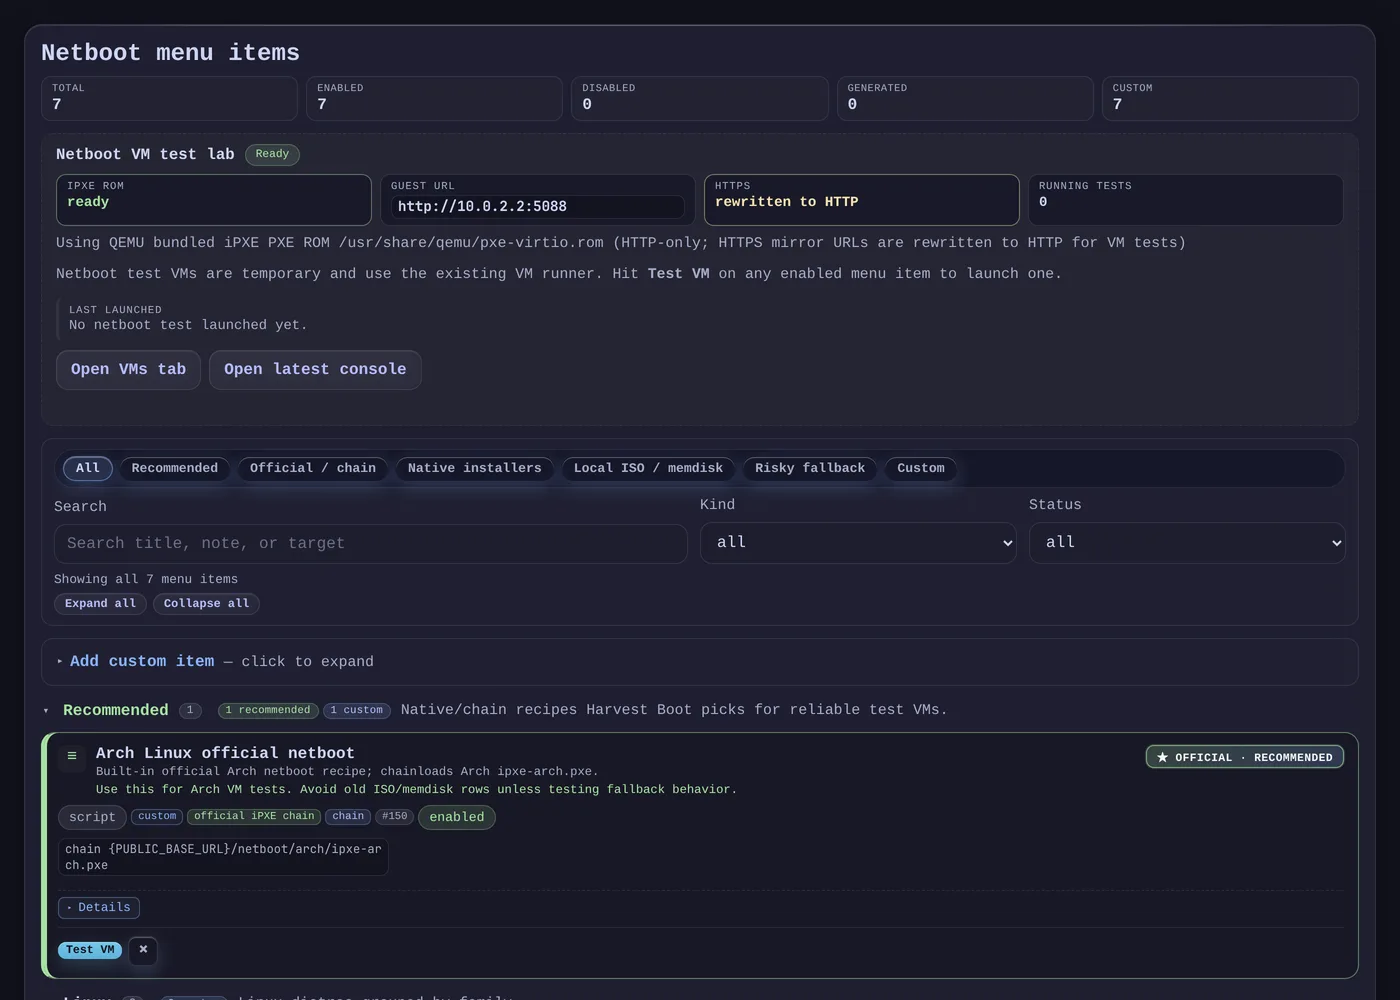Select the Local ISO / memdisk filter
The image size is (1400, 1000).
point(648,468)
